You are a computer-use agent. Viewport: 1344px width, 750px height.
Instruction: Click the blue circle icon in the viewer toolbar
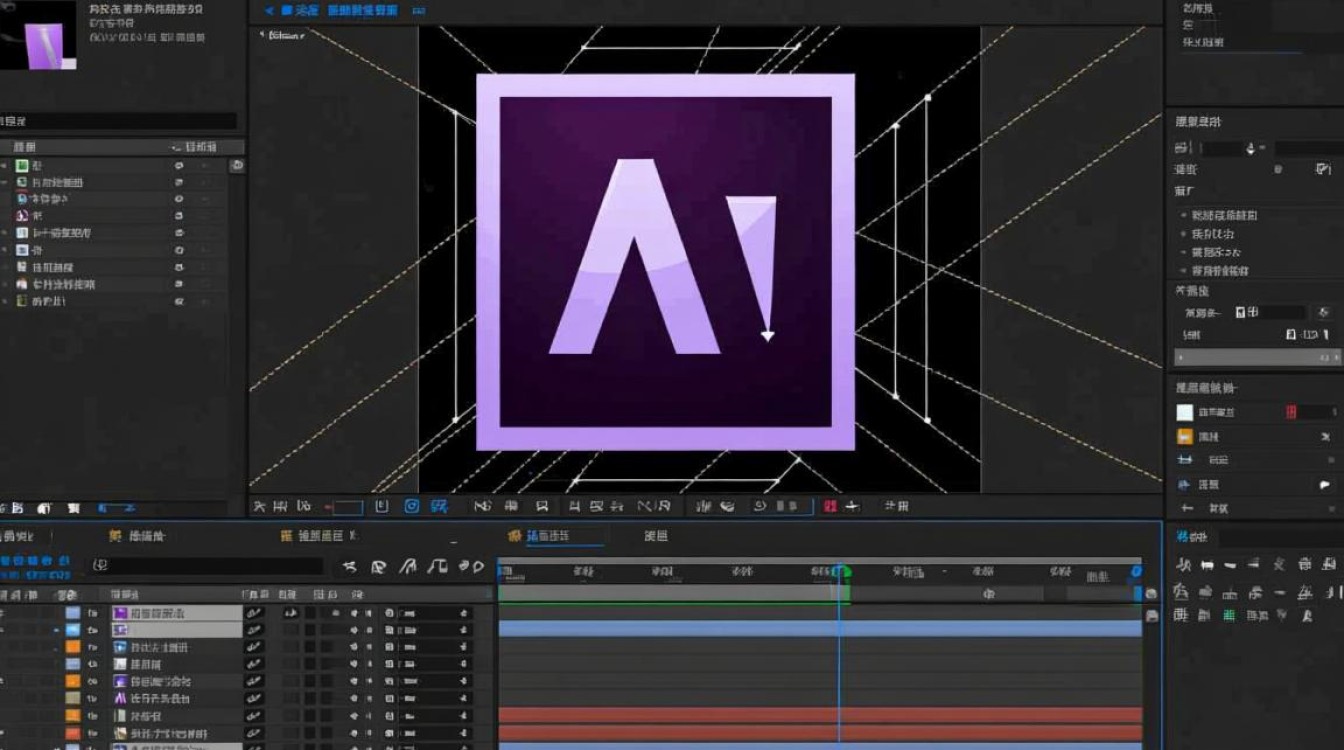[x=411, y=506]
